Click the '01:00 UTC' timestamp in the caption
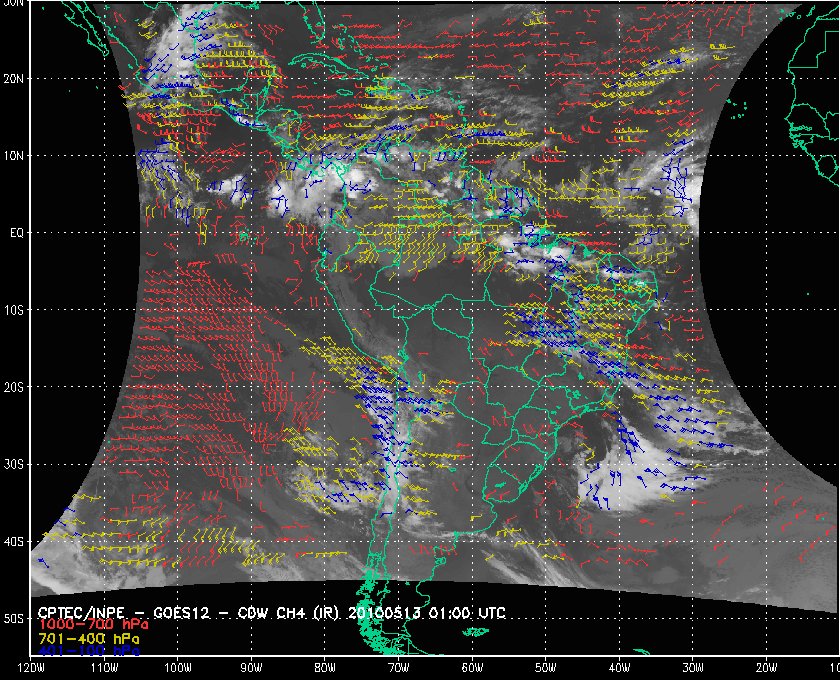This screenshot has width=840, height=680. coord(467,613)
